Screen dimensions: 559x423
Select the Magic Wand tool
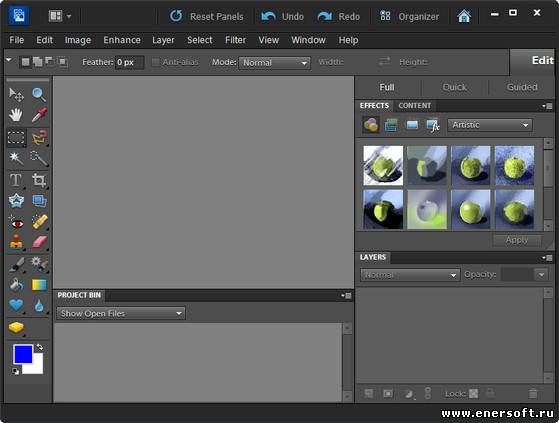tap(15, 158)
